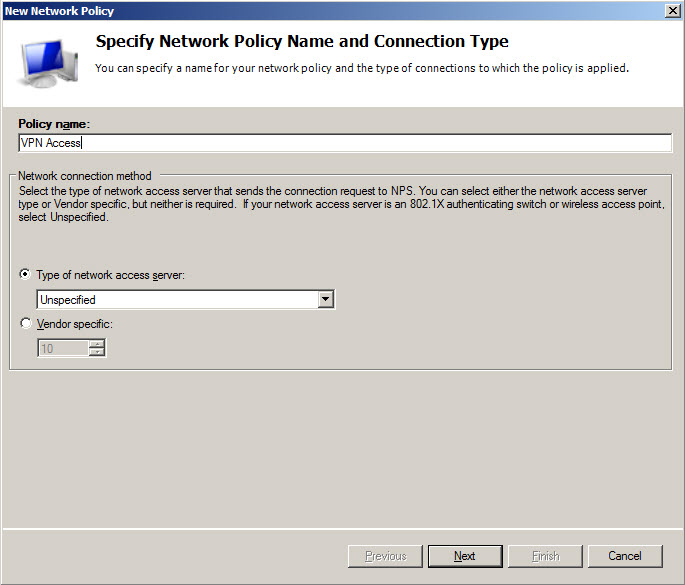Click the Vendor specific number field
Screen dimensions: 685x585
[x=63, y=348]
